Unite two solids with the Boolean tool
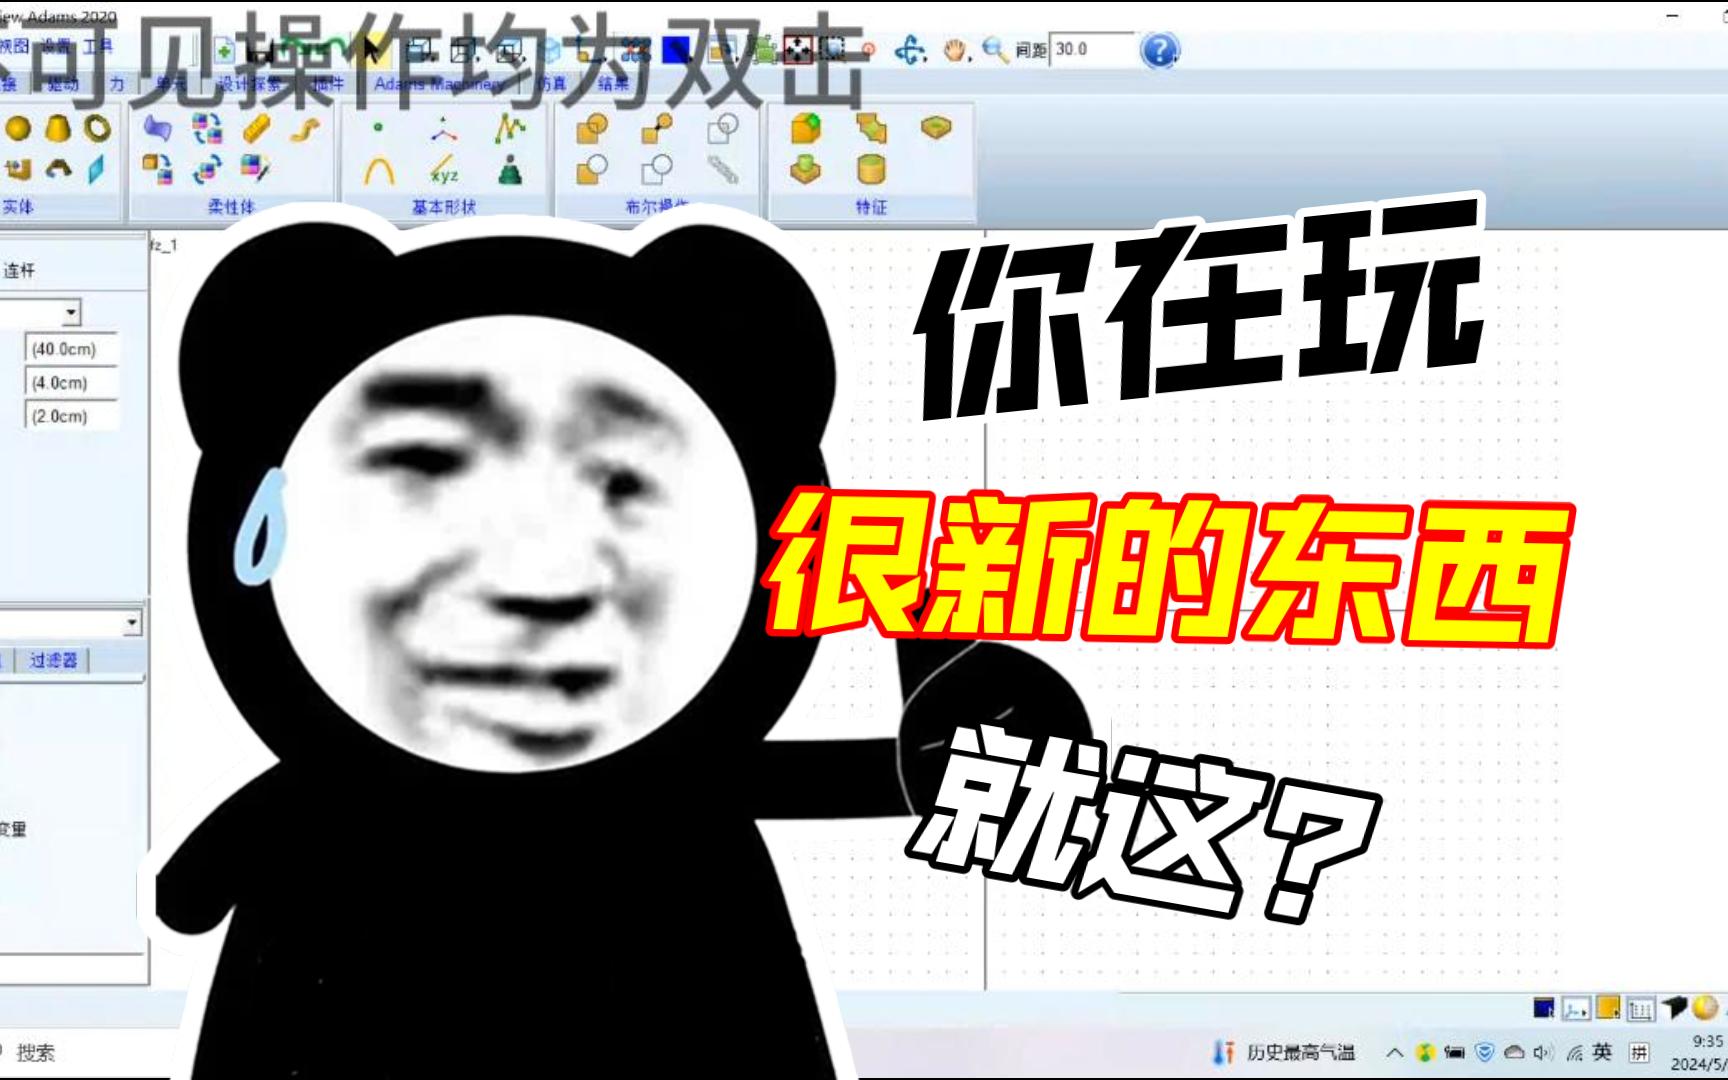Image resolution: width=1728 pixels, height=1080 pixels. click(592, 129)
